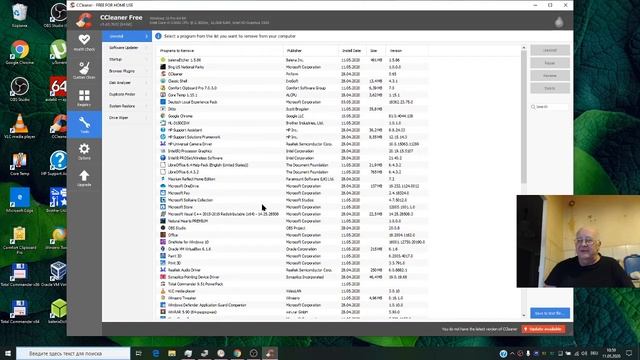
Task: Switch to Browser Plugins tab
Action: [127, 71]
